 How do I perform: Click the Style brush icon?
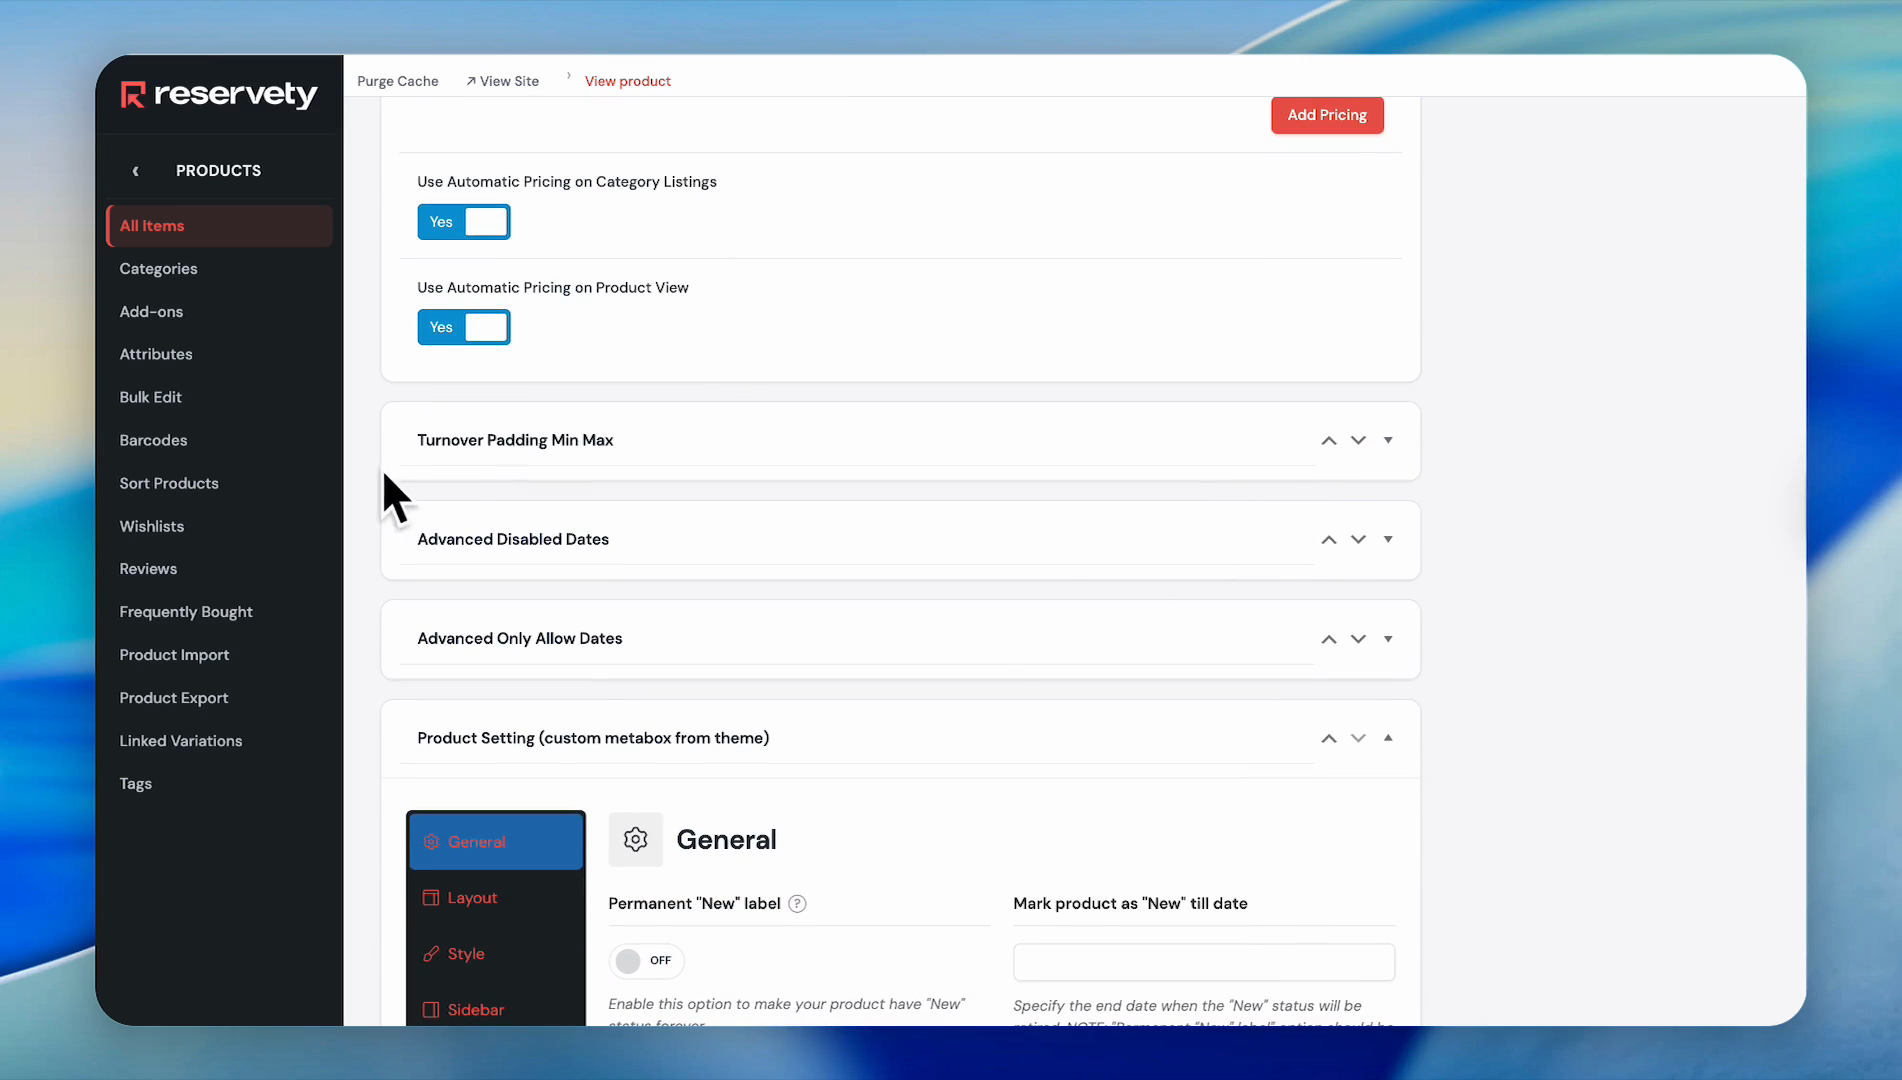431,954
